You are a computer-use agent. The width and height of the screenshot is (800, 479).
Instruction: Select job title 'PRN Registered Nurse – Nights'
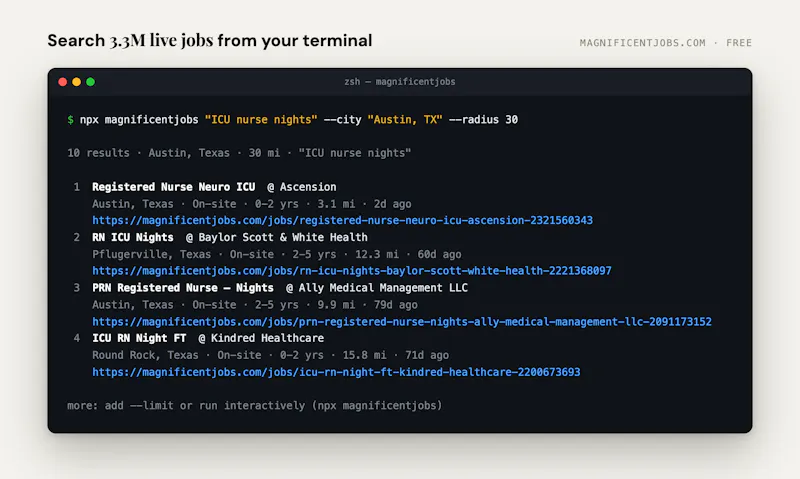[183, 288]
